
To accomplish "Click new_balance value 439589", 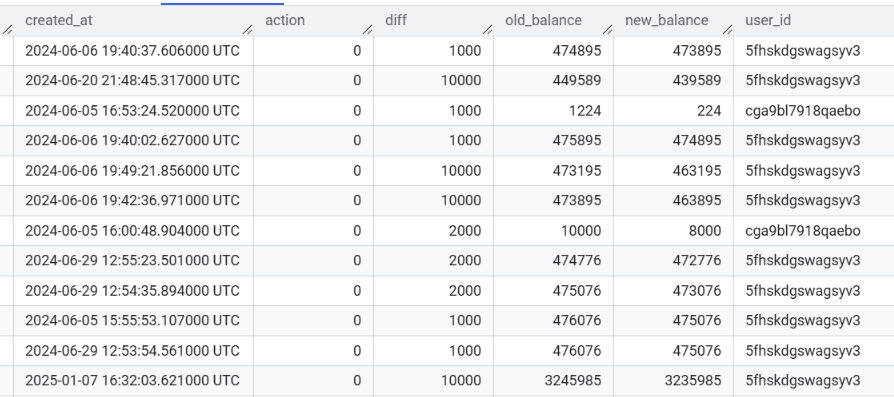I will point(697,80).
